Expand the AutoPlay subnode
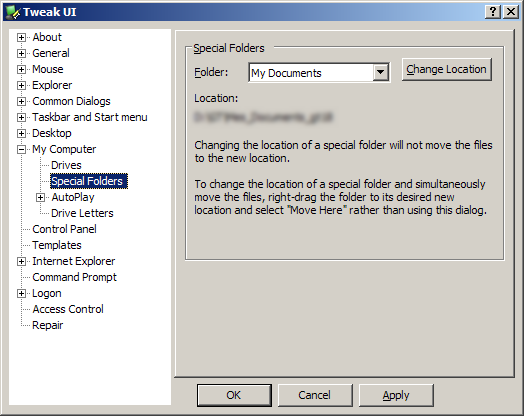Viewport: 524px width, 416px height. click(x=40, y=197)
